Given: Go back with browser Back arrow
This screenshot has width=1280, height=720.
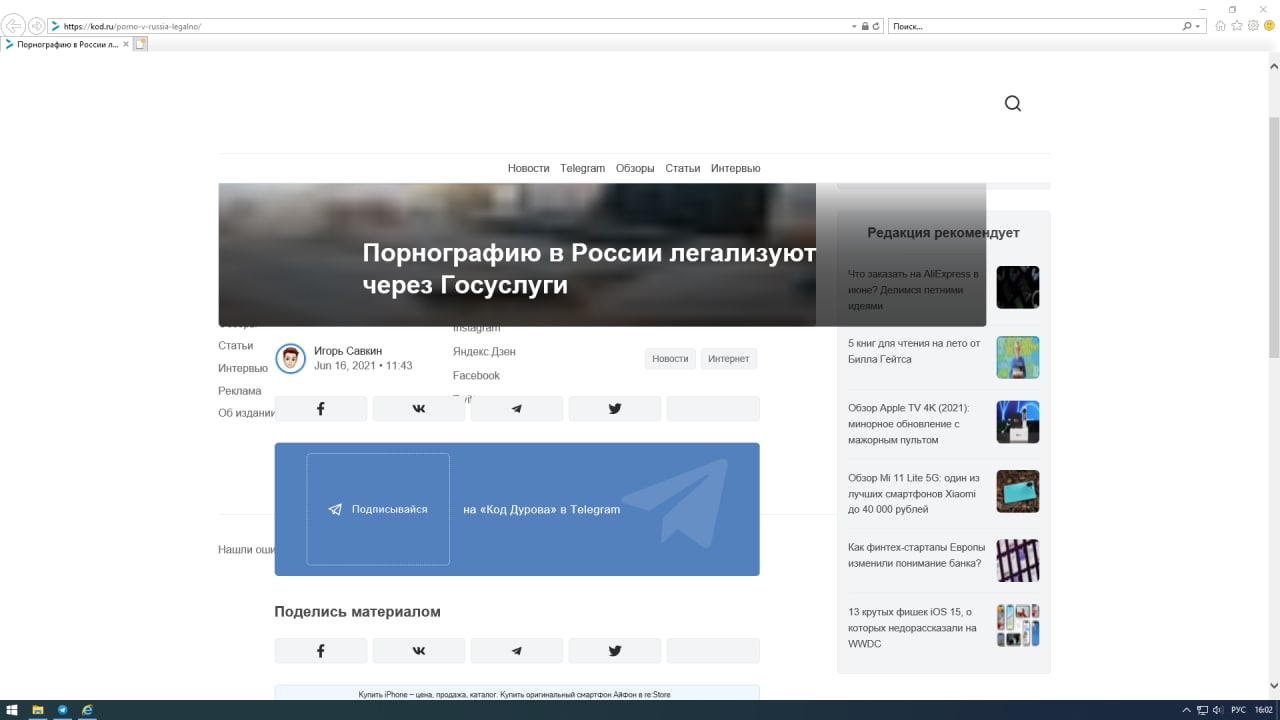Looking at the screenshot, I should pos(14,26).
